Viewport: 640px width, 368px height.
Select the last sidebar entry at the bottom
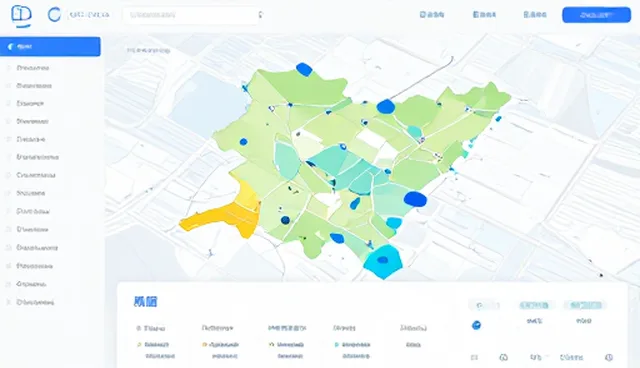click(x=35, y=302)
